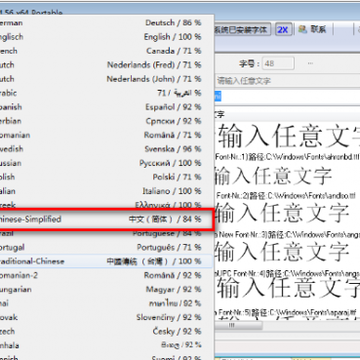The height and width of the screenshot is (360, 360).
Task: Choose Brazil Portuguese / 84 % entry
Action: [x=106, y=234]
